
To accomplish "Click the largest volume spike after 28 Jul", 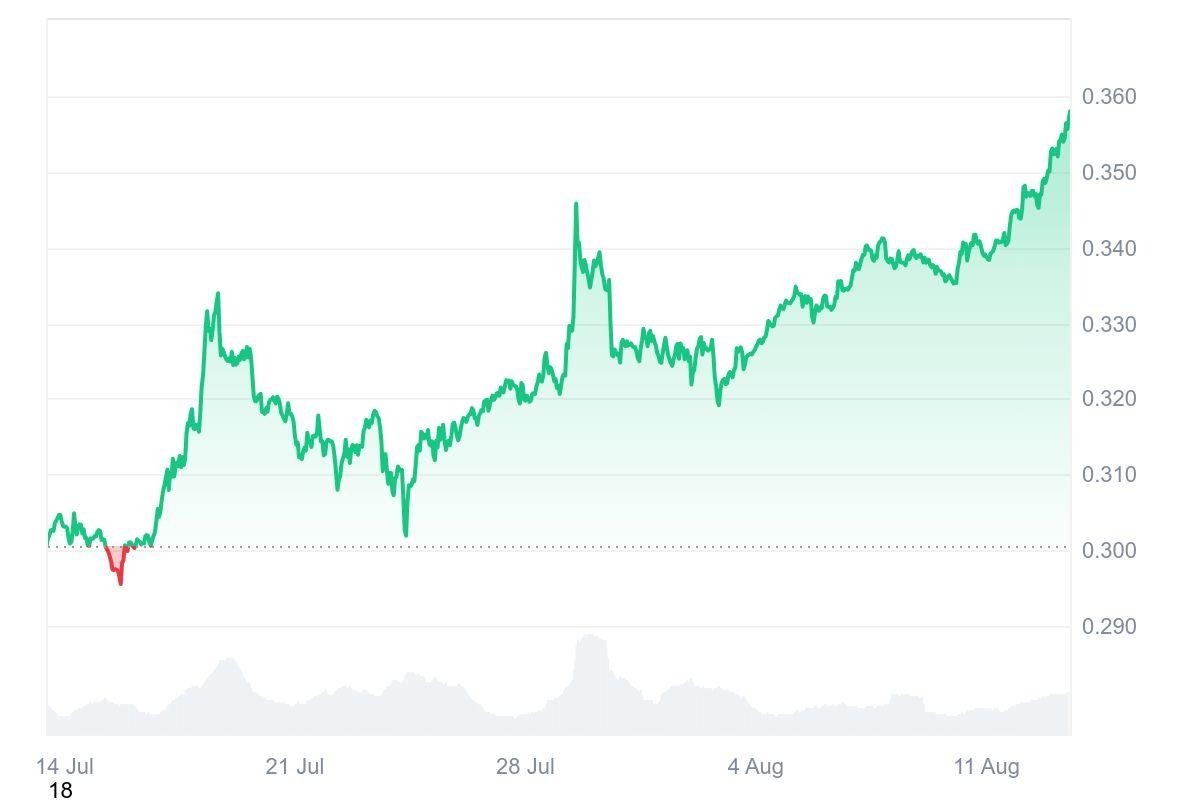I will 590,640.
